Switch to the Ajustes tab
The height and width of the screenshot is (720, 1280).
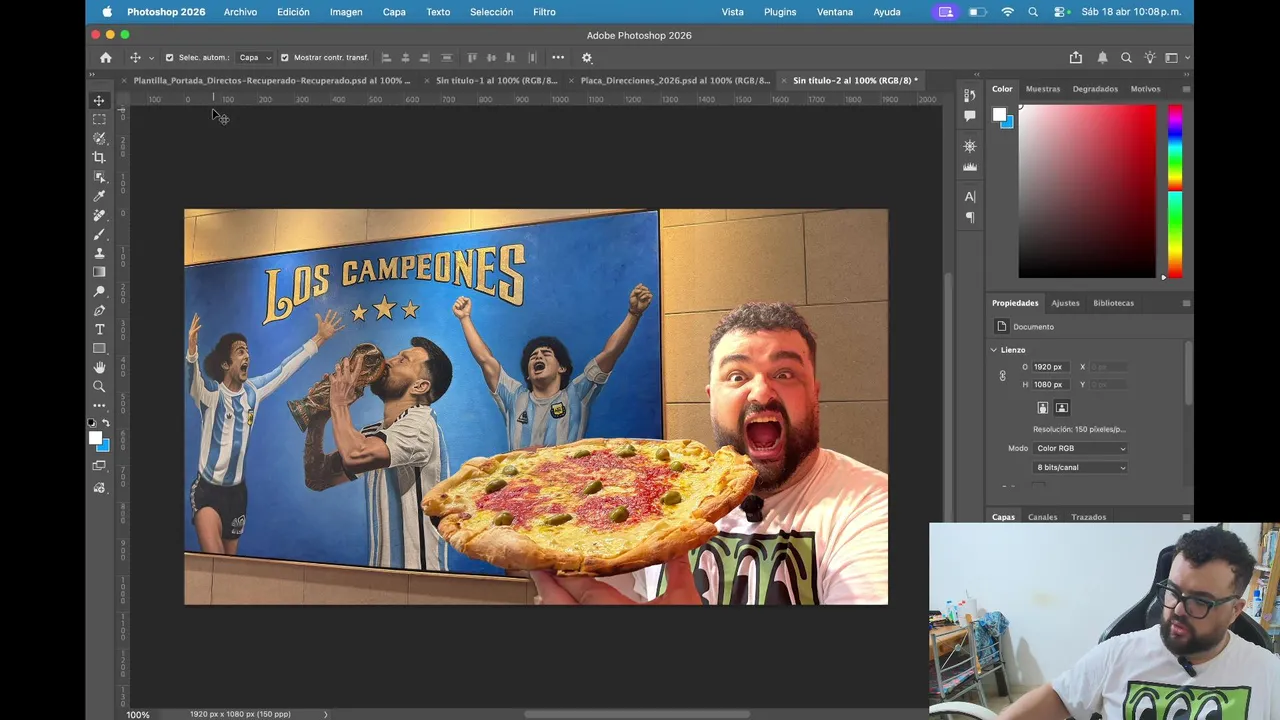pos(1065,303)
